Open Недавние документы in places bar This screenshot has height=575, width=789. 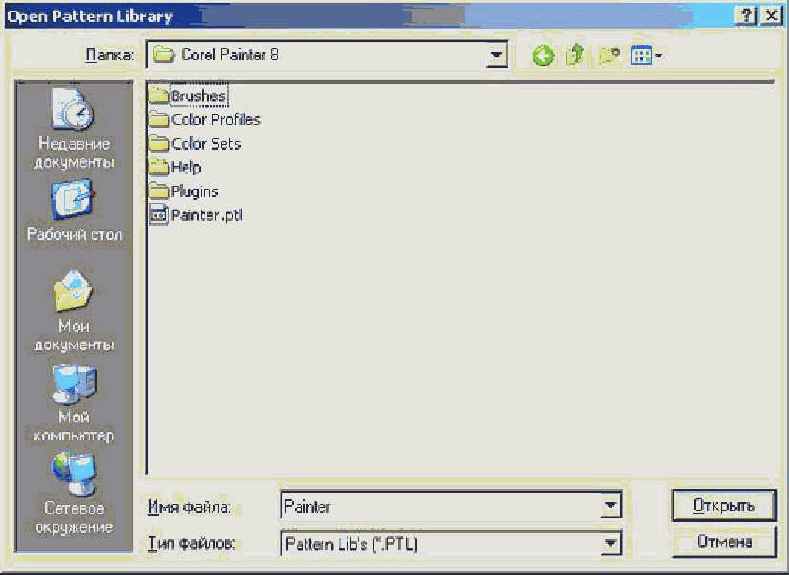click(x=74, y=129)
